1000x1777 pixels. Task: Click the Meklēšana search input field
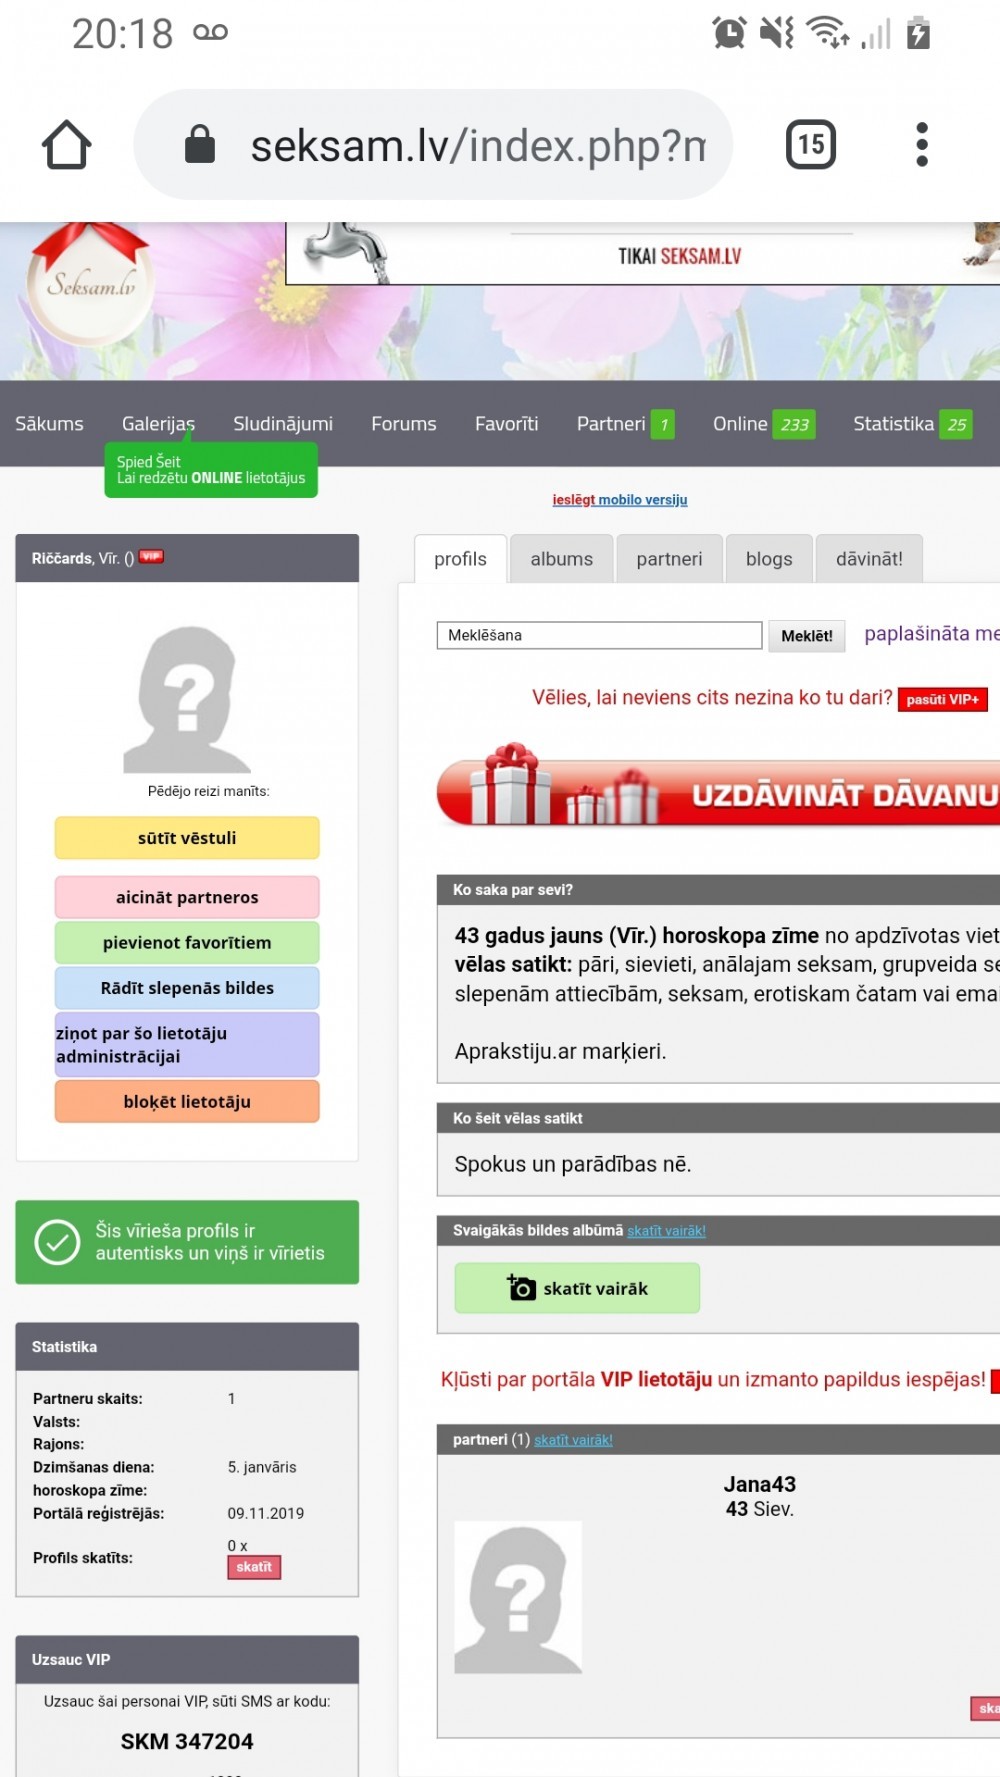point(599,635)
